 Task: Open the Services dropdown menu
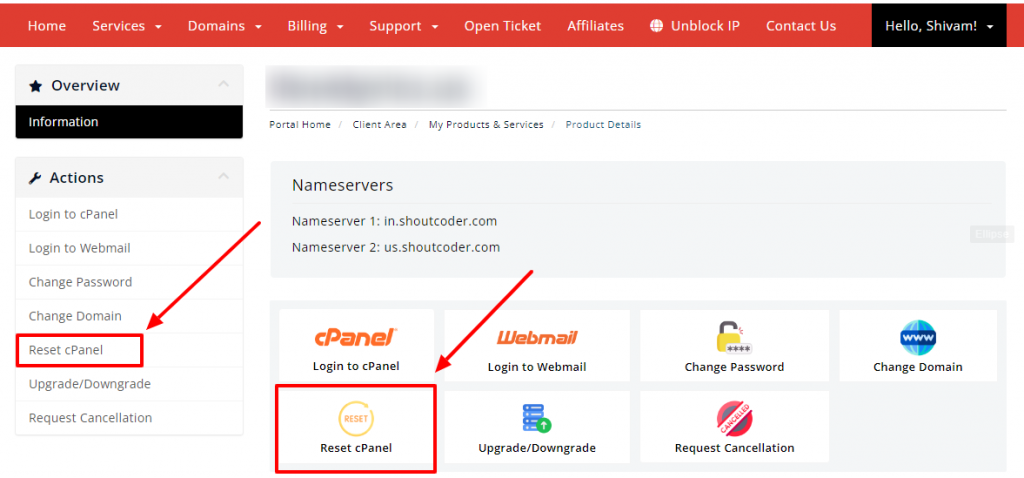(127, 26)
